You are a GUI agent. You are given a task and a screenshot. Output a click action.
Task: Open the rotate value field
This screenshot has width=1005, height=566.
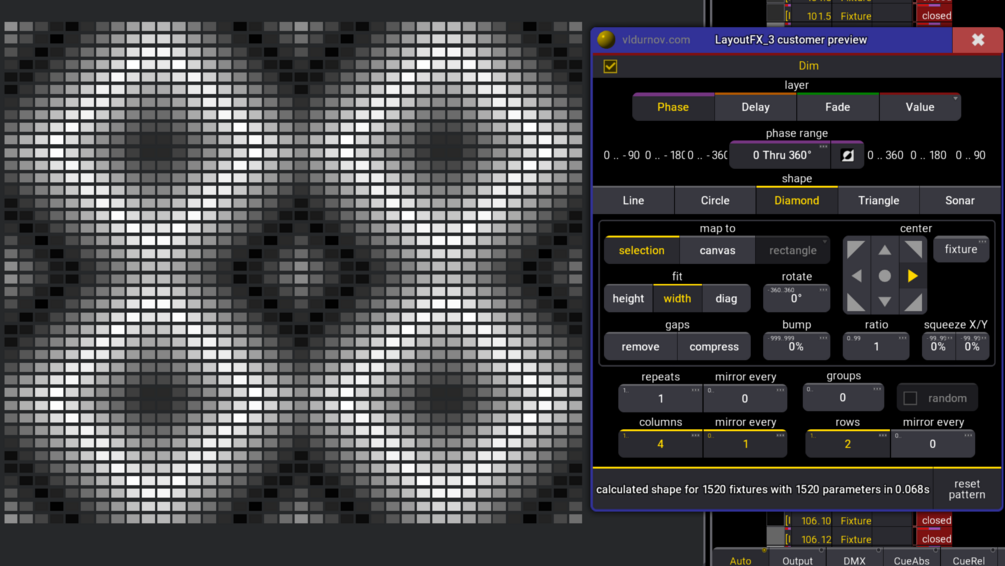click(x=796, y=299)
